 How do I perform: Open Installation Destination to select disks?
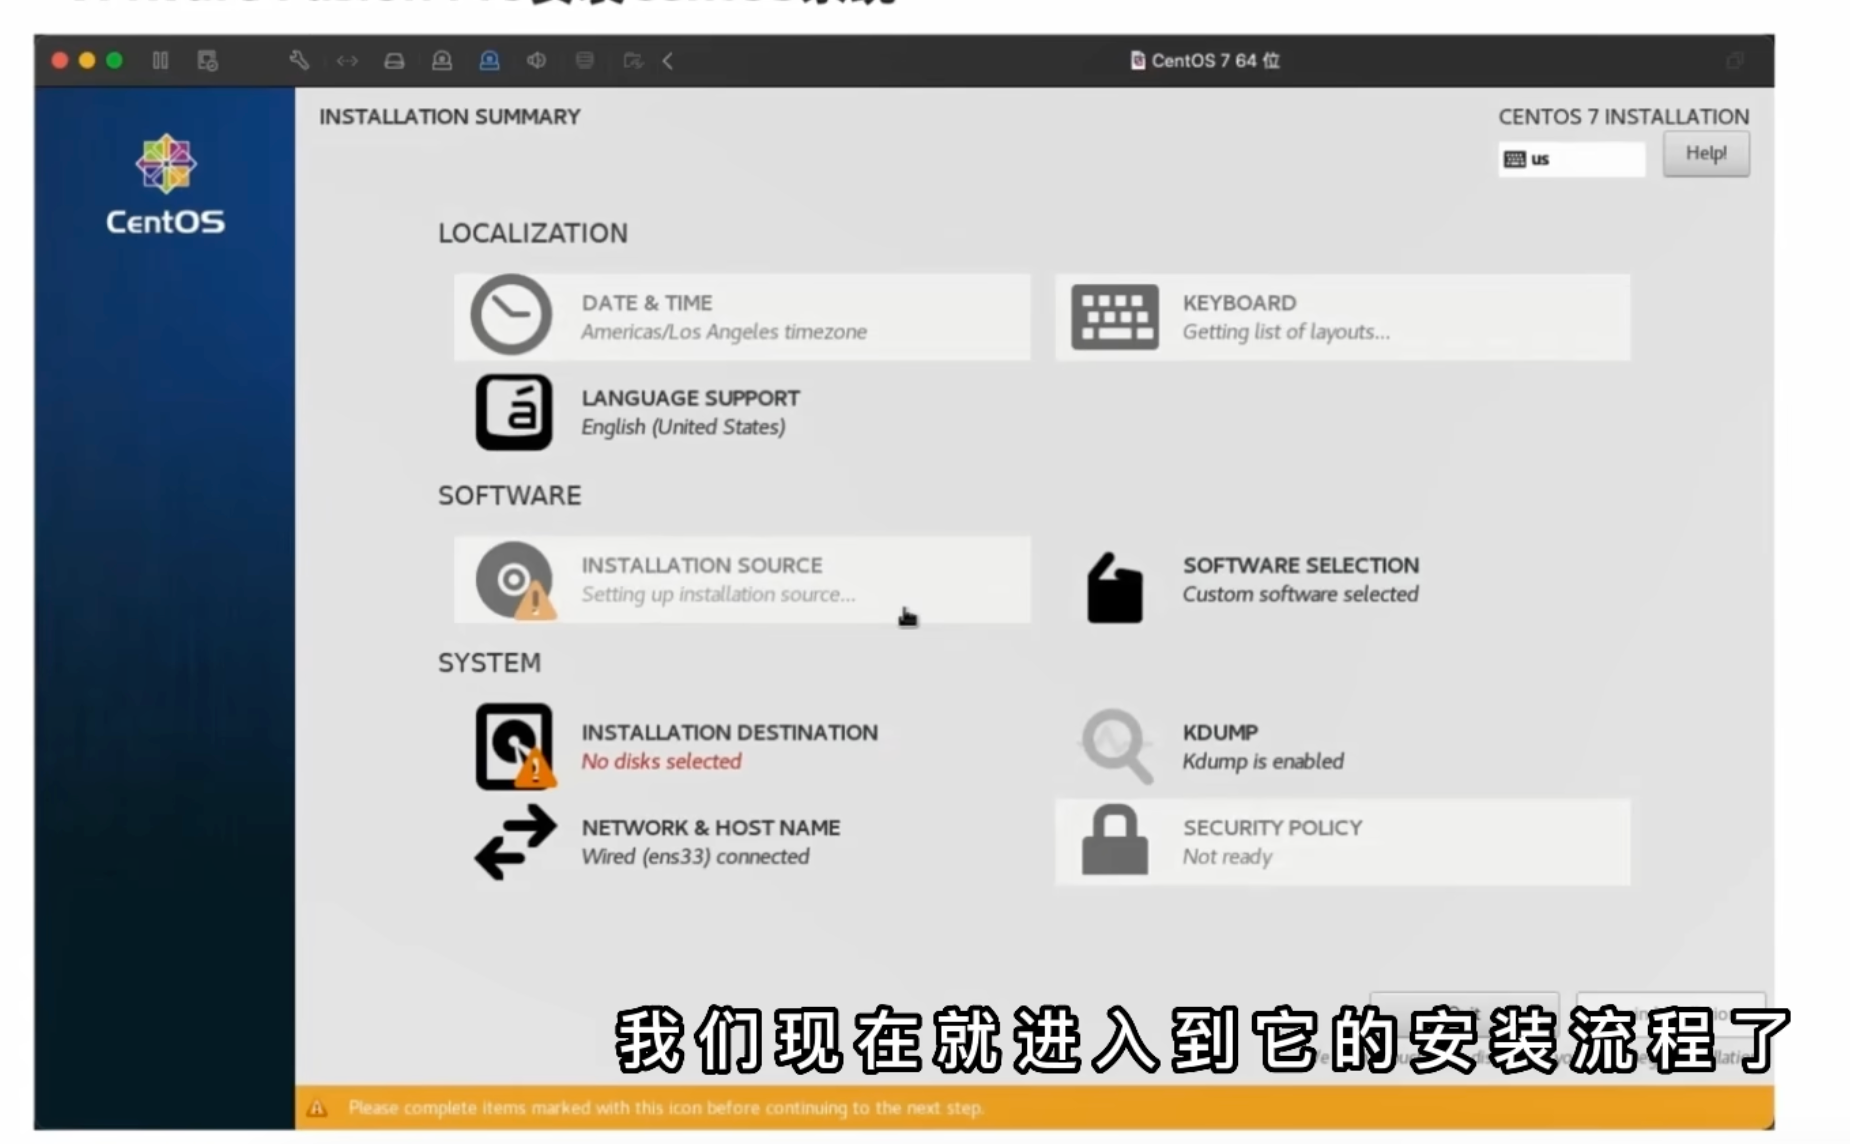tap(742, 747)
